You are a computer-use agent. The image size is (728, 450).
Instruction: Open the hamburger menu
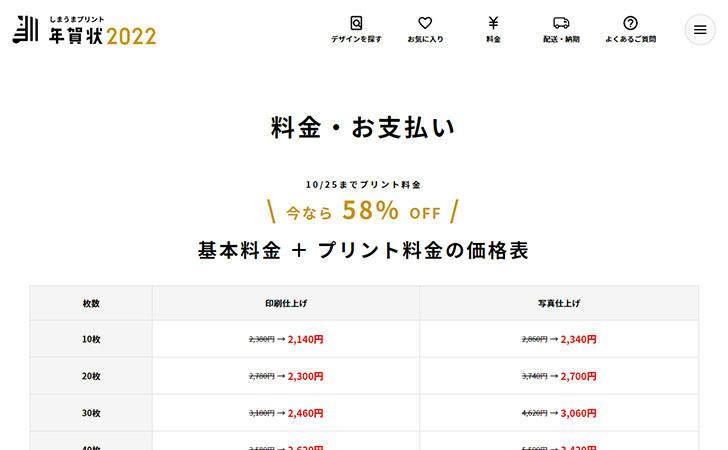[x=699, y=29]
